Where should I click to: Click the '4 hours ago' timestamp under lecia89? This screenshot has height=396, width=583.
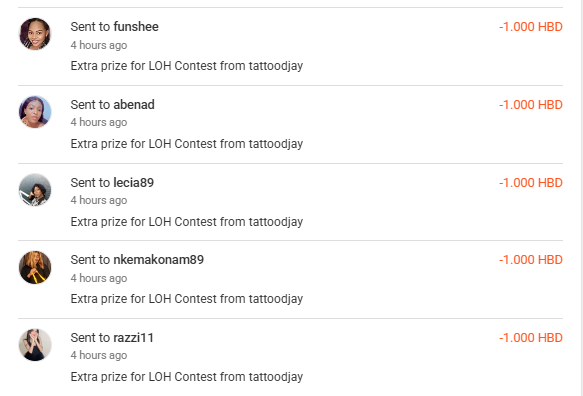click(x=99, y=200)
